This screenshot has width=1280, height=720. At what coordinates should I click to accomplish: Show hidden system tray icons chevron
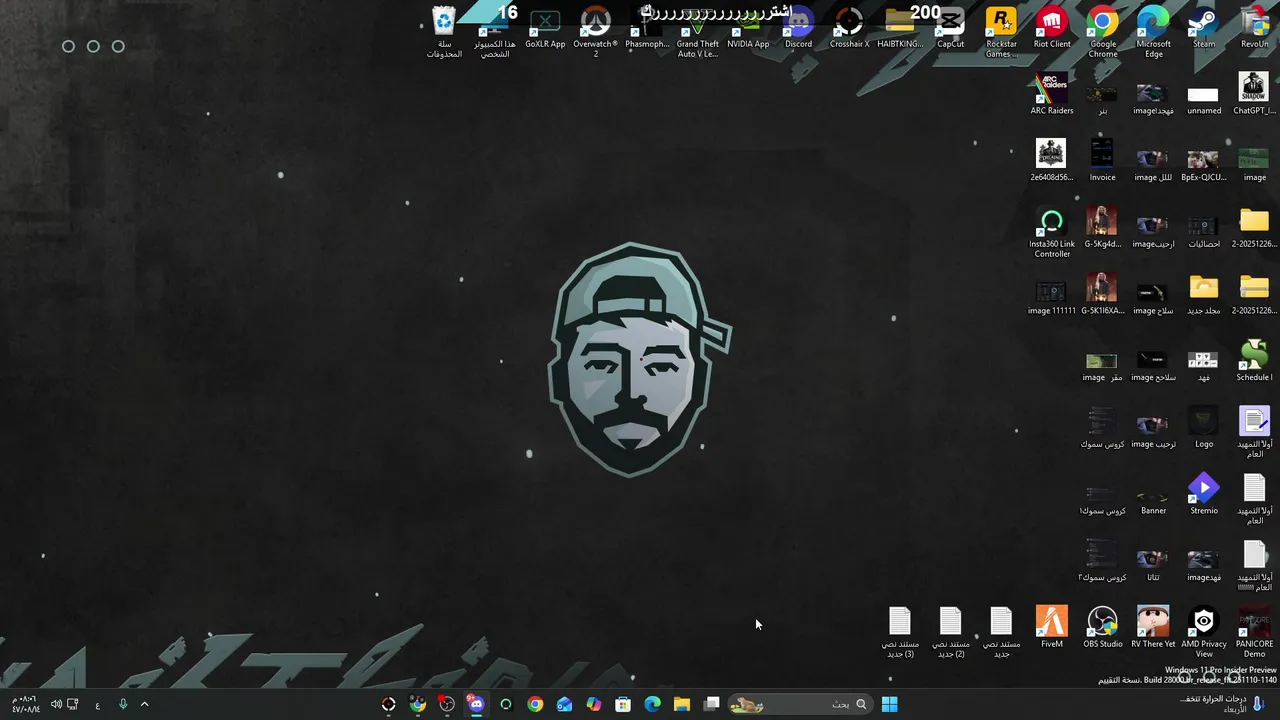click(144, 704)
